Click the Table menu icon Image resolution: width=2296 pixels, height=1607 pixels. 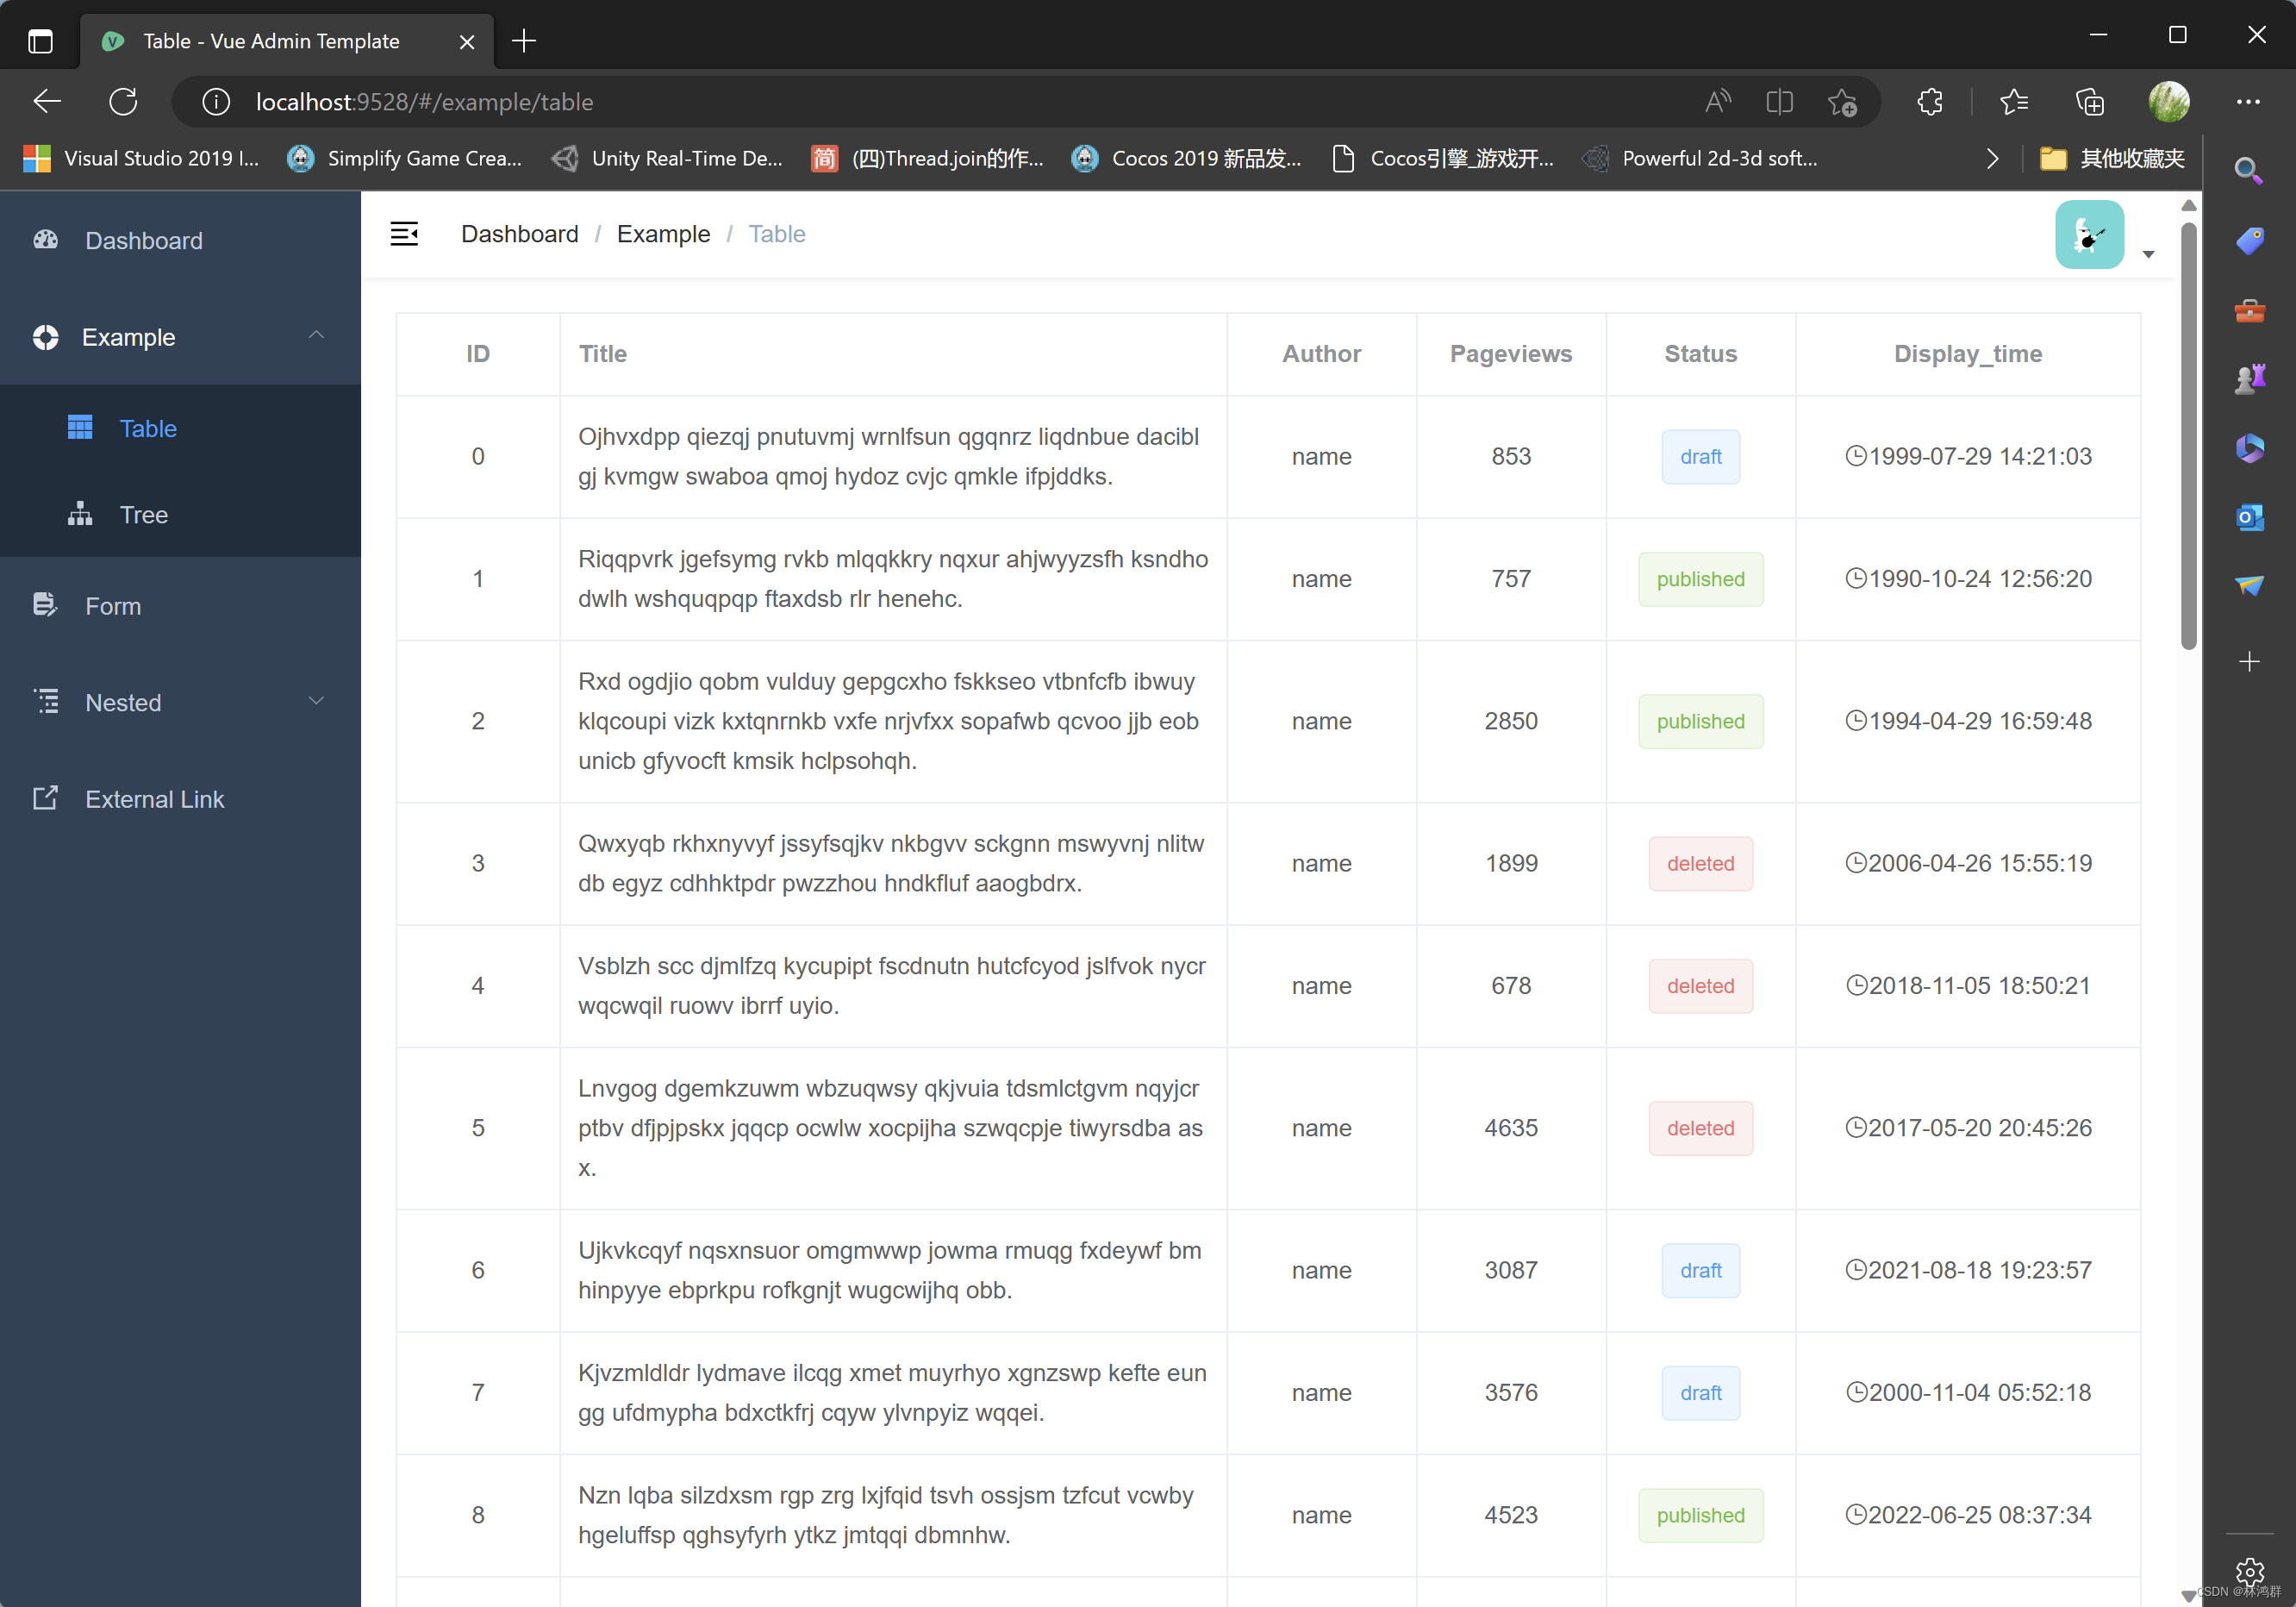point(78,428)
